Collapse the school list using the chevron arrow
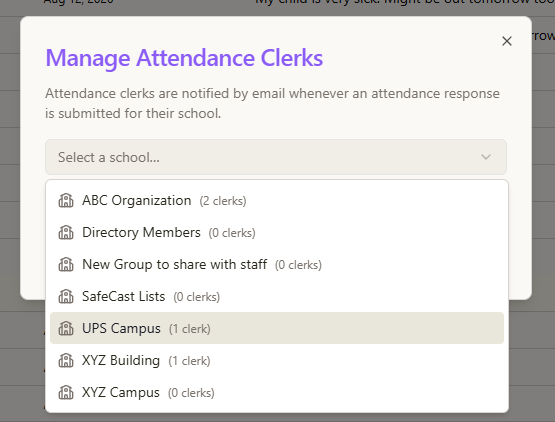The height and width of the screenshot is (422, 555). (486, 157)
